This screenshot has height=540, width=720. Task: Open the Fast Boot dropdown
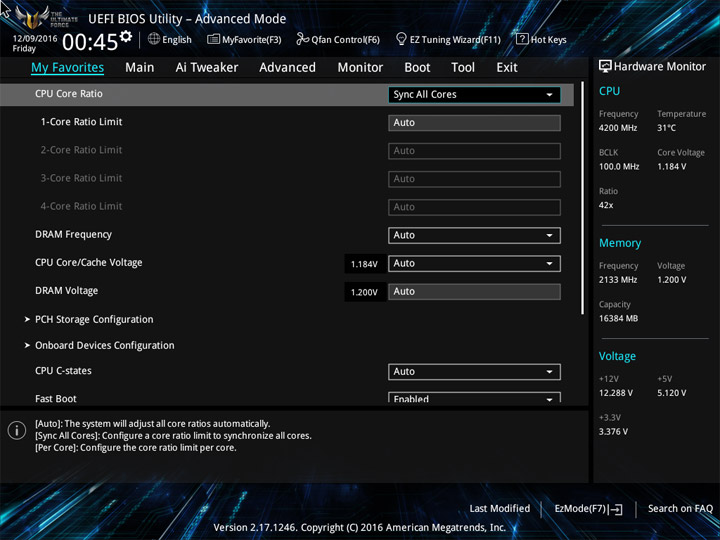coord(474,398)
